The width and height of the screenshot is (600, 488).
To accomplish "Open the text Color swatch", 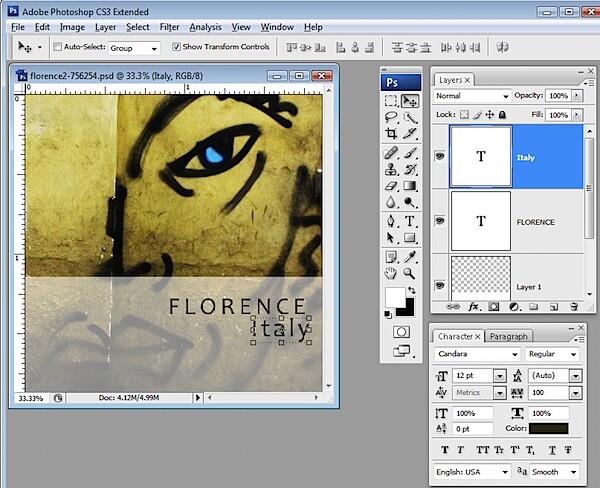I will 548,428.
